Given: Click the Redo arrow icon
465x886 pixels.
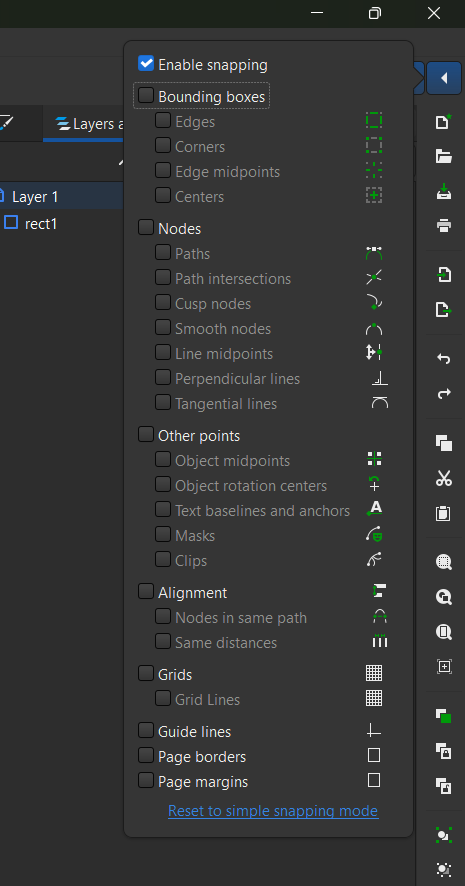Looking at the screenshot, I should click(444, 393).
